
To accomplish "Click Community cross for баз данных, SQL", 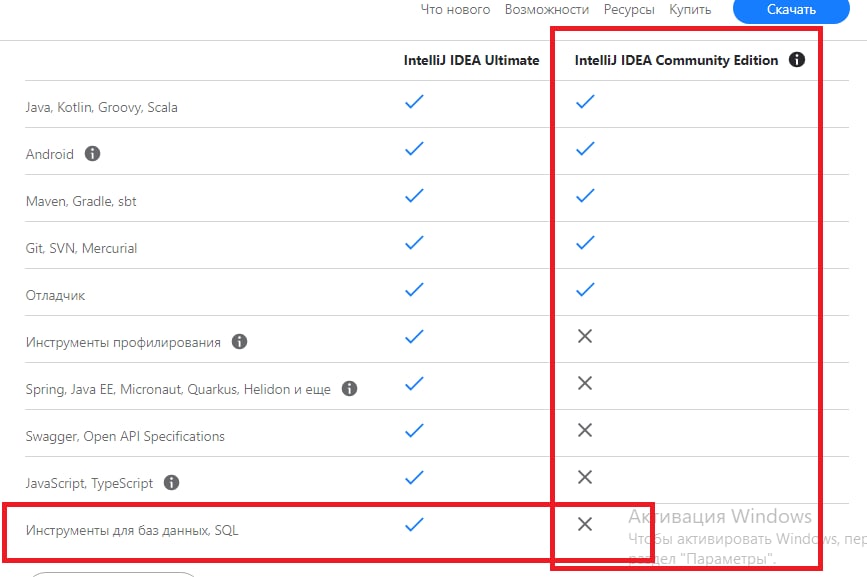I will [585, 524].
